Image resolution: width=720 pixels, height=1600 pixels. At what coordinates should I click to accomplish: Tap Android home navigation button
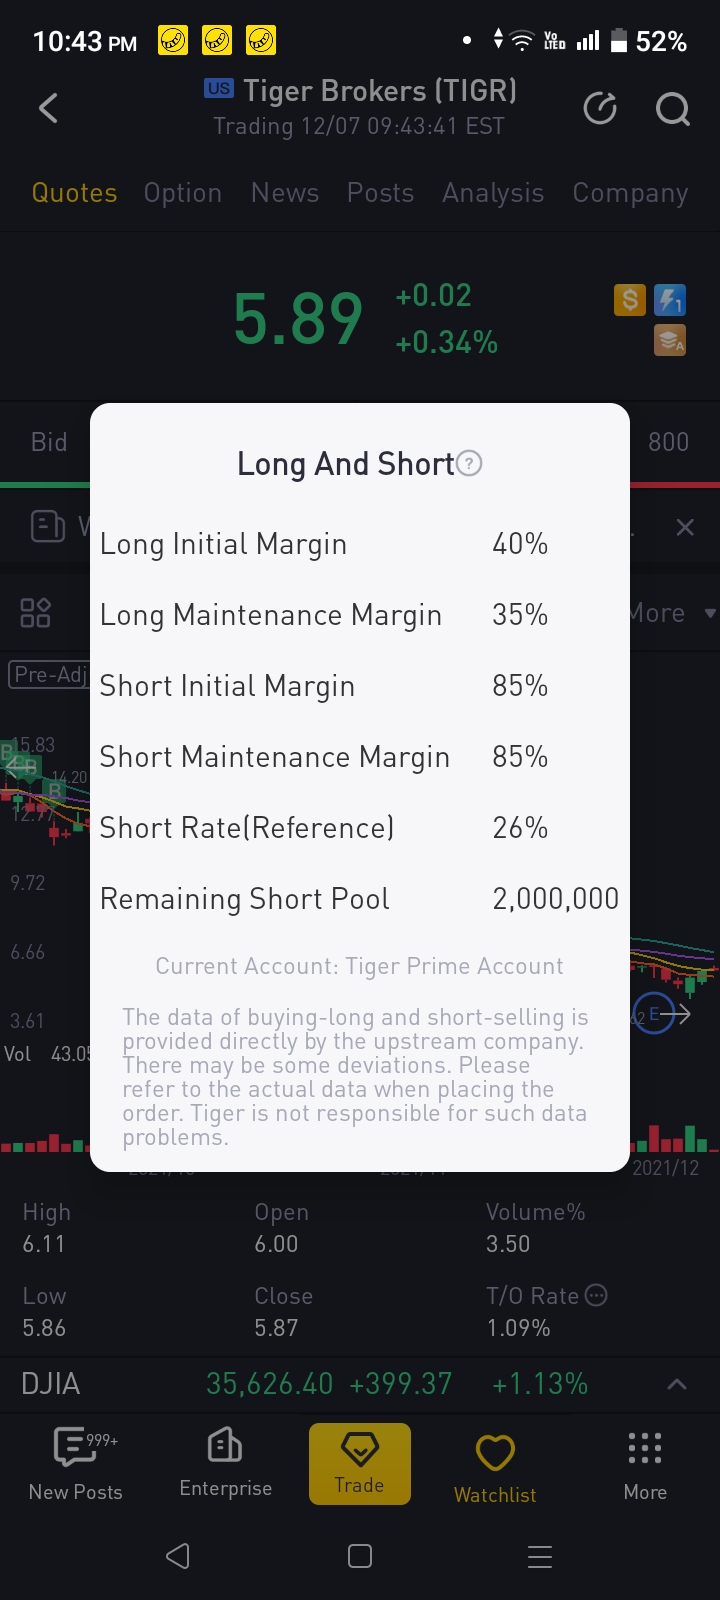coord(360,1556)
